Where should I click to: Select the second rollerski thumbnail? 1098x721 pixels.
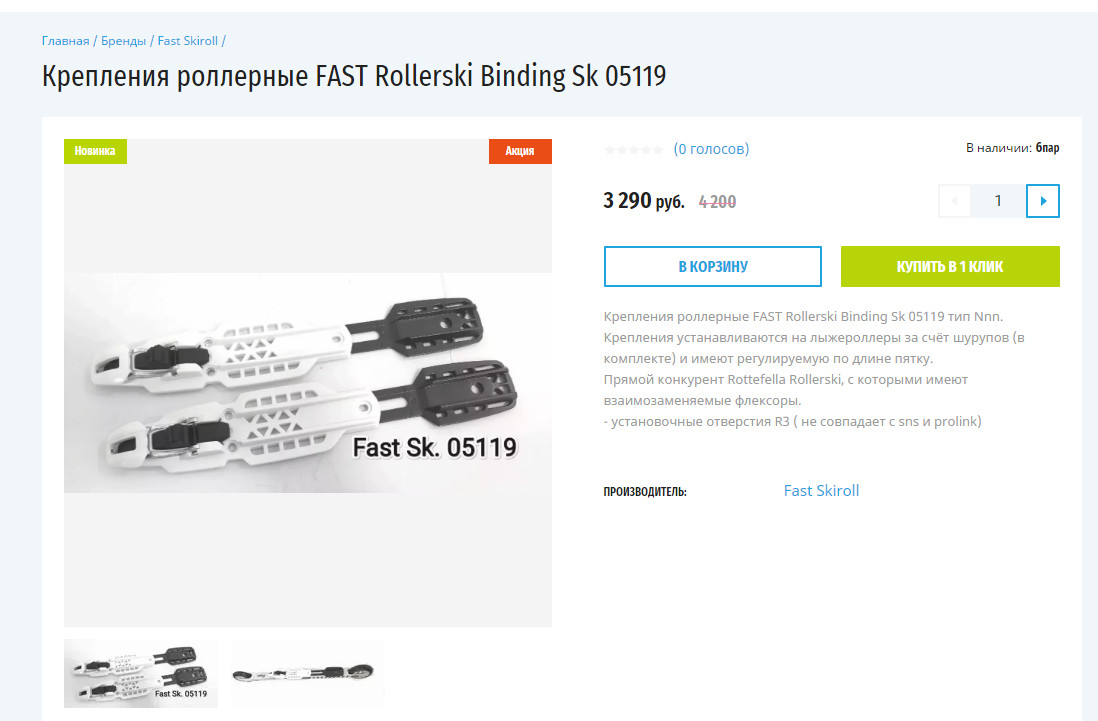307,673
